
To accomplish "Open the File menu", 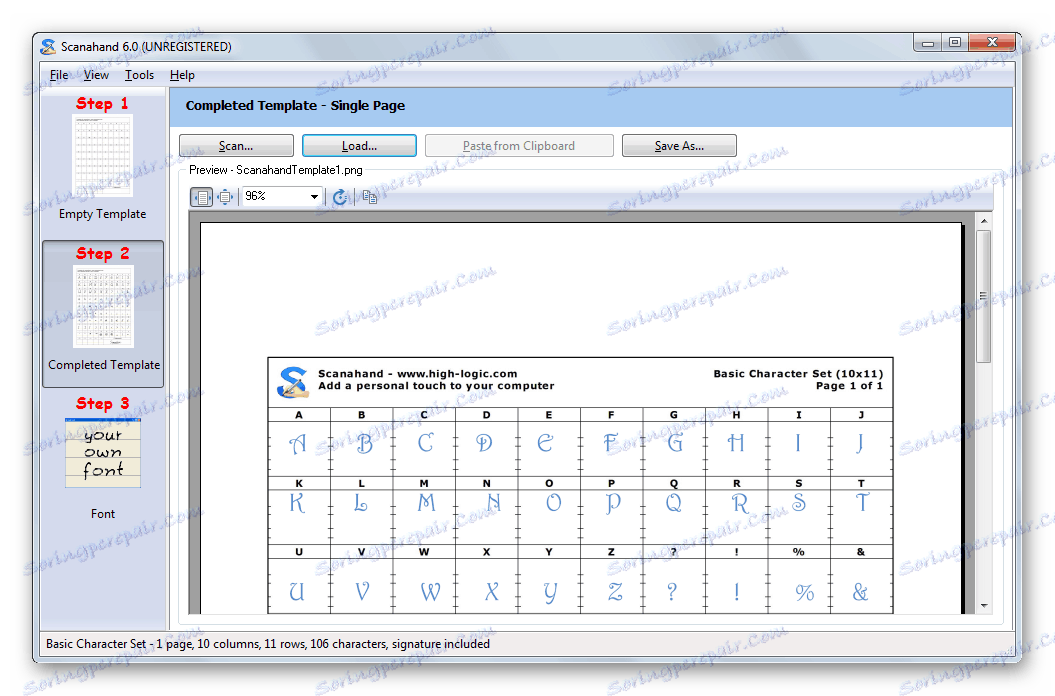I will (59, 75).
